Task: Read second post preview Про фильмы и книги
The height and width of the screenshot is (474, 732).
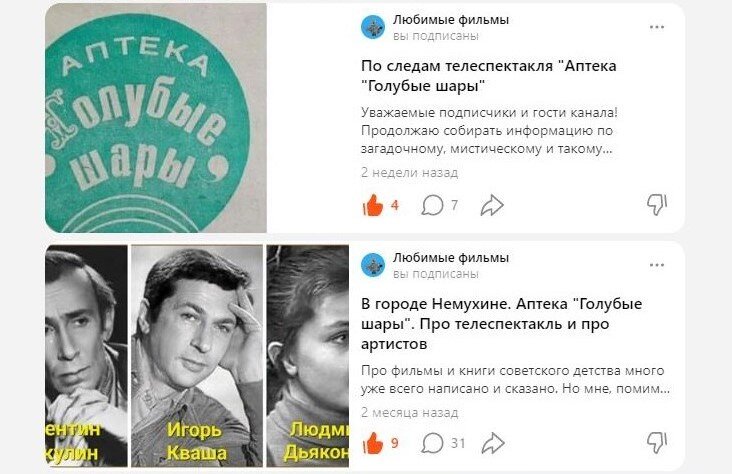Action: coord(515,380)
